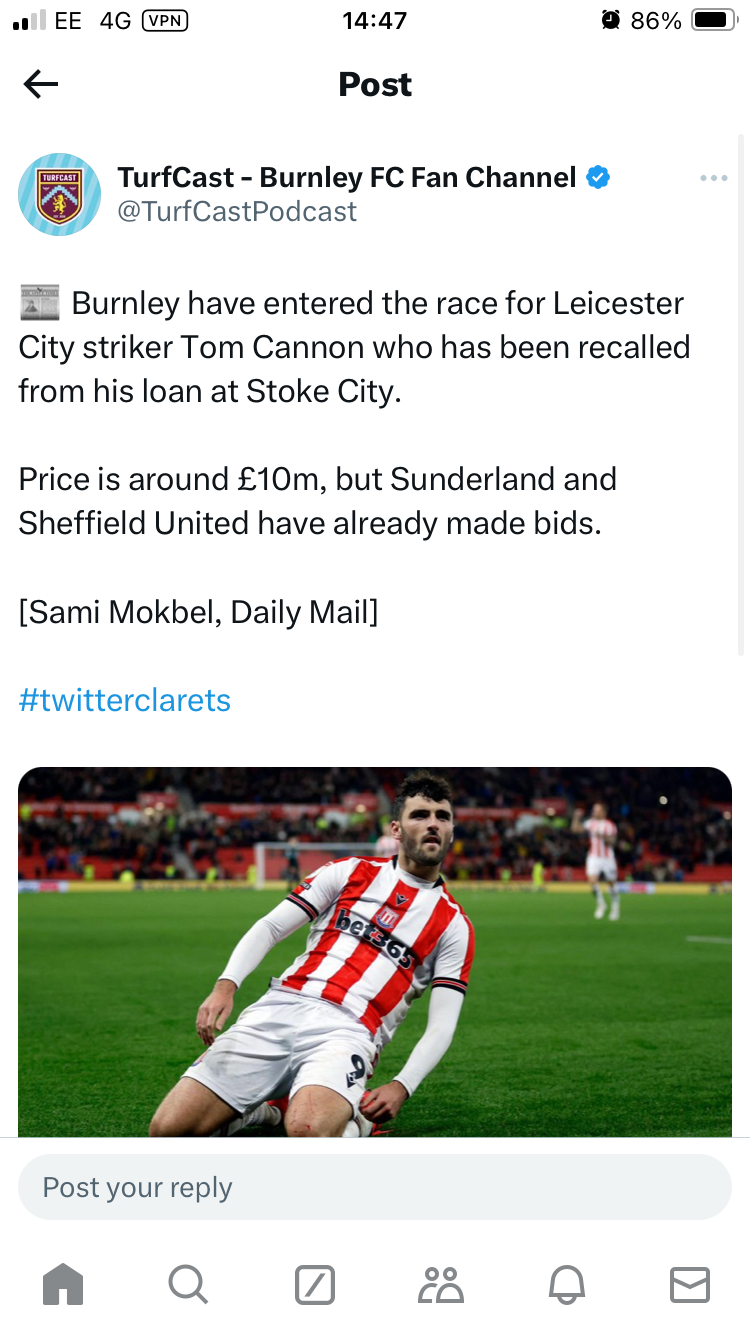Screen dimensions: 750x1334
Task: Tap the blue verified badge
Action: (x=598, y=178)
